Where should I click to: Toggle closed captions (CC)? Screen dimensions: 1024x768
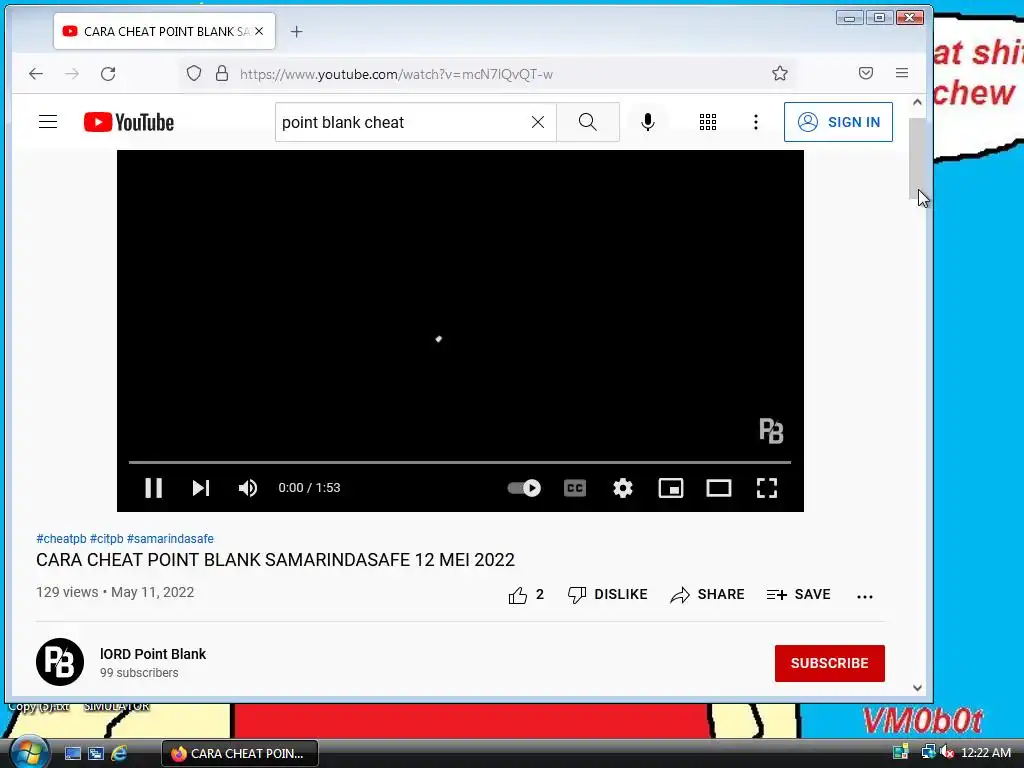click(x=575, y=488)
